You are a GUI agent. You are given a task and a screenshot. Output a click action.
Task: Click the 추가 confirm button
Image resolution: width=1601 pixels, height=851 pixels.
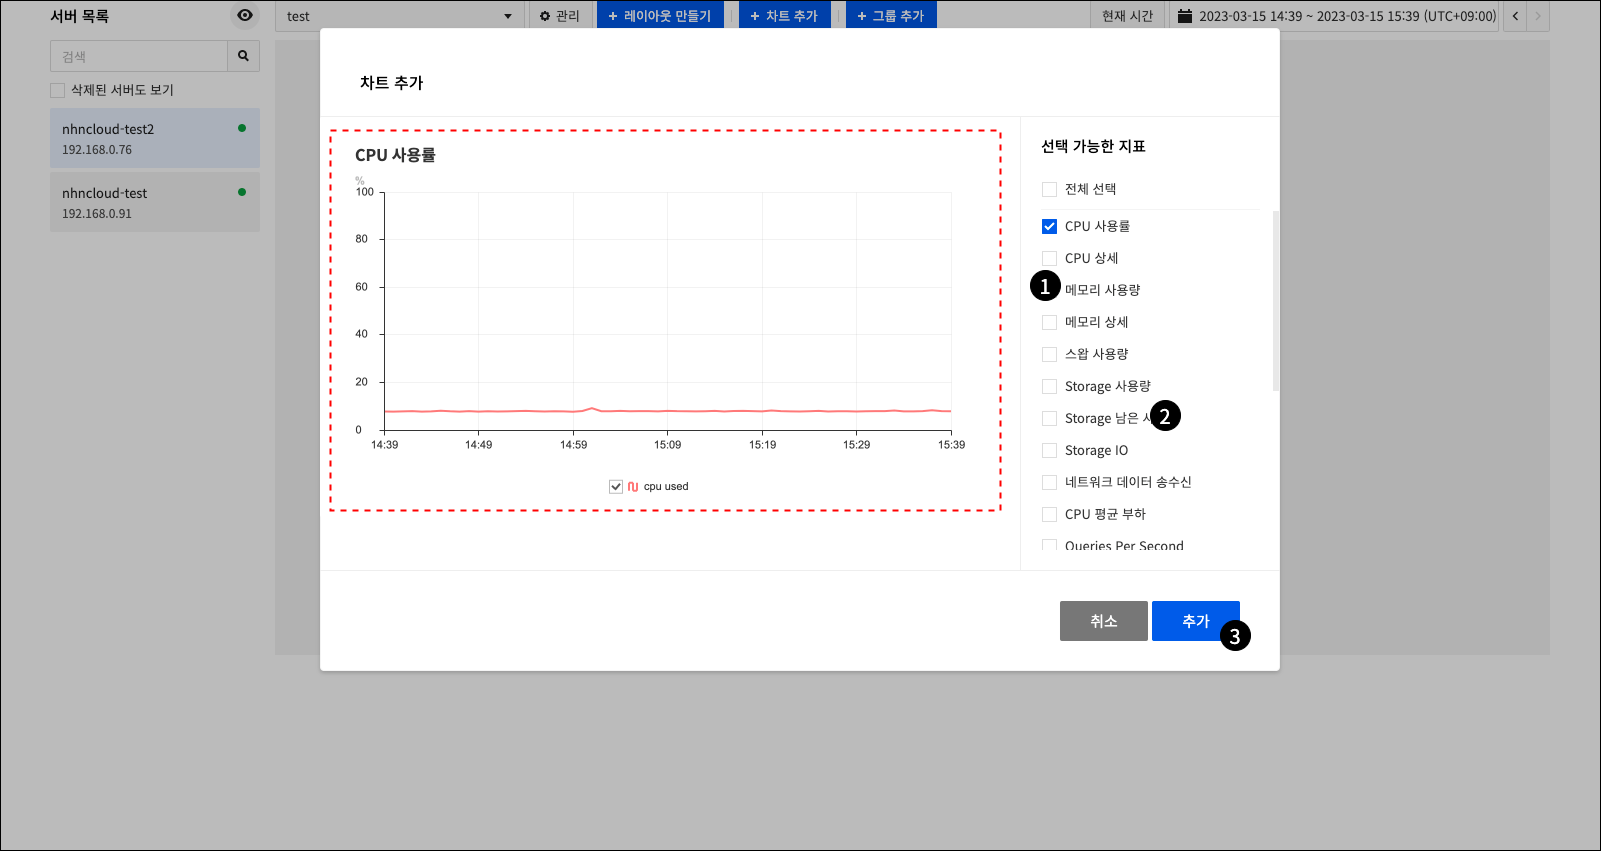tap(1196, 621)
